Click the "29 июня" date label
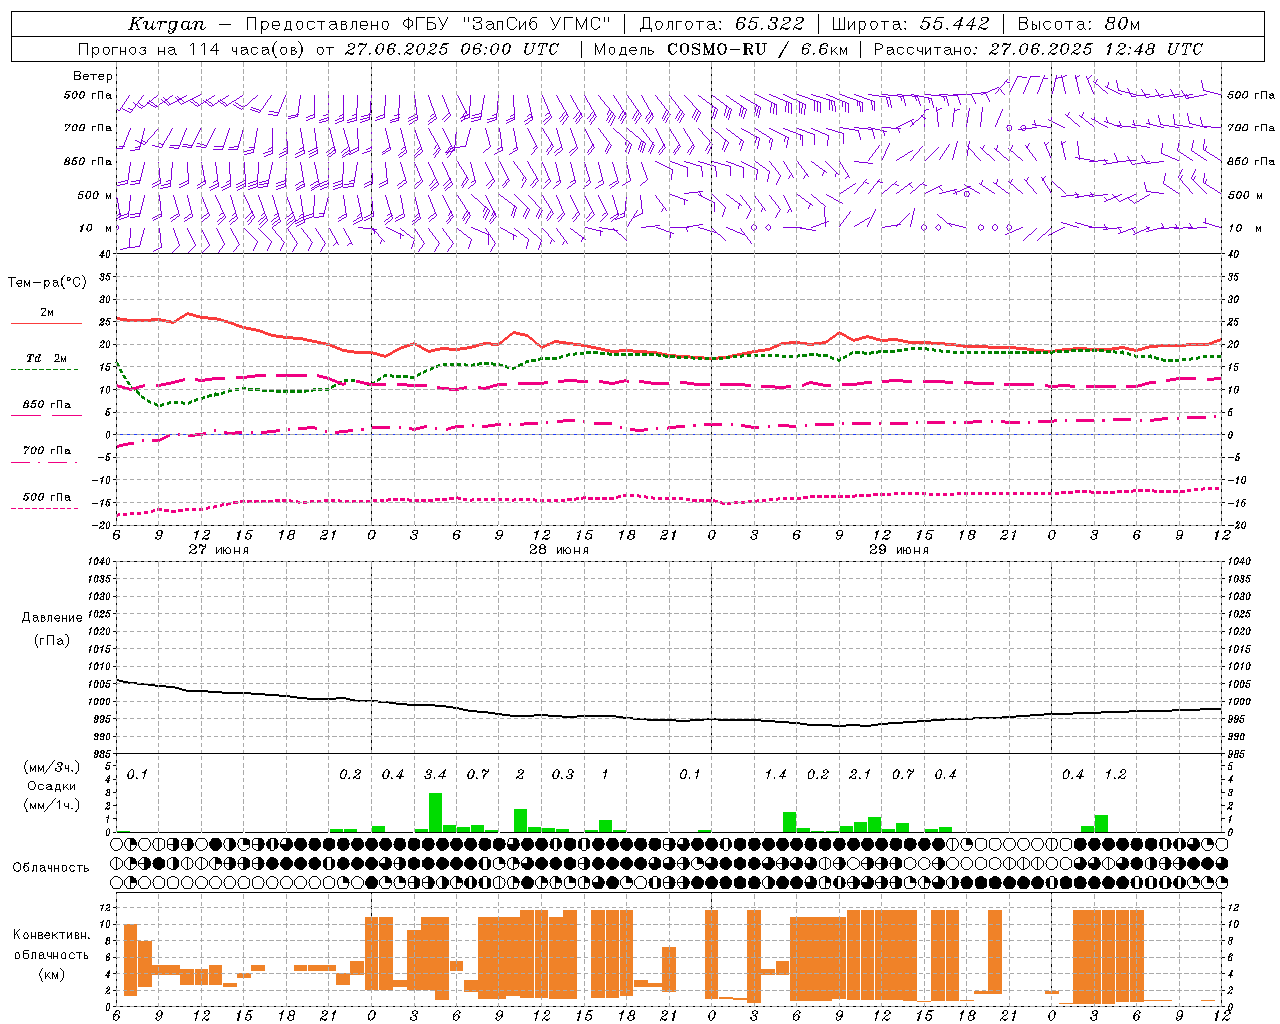Viewport: 1280px width, 1024px height. point(898,550)
